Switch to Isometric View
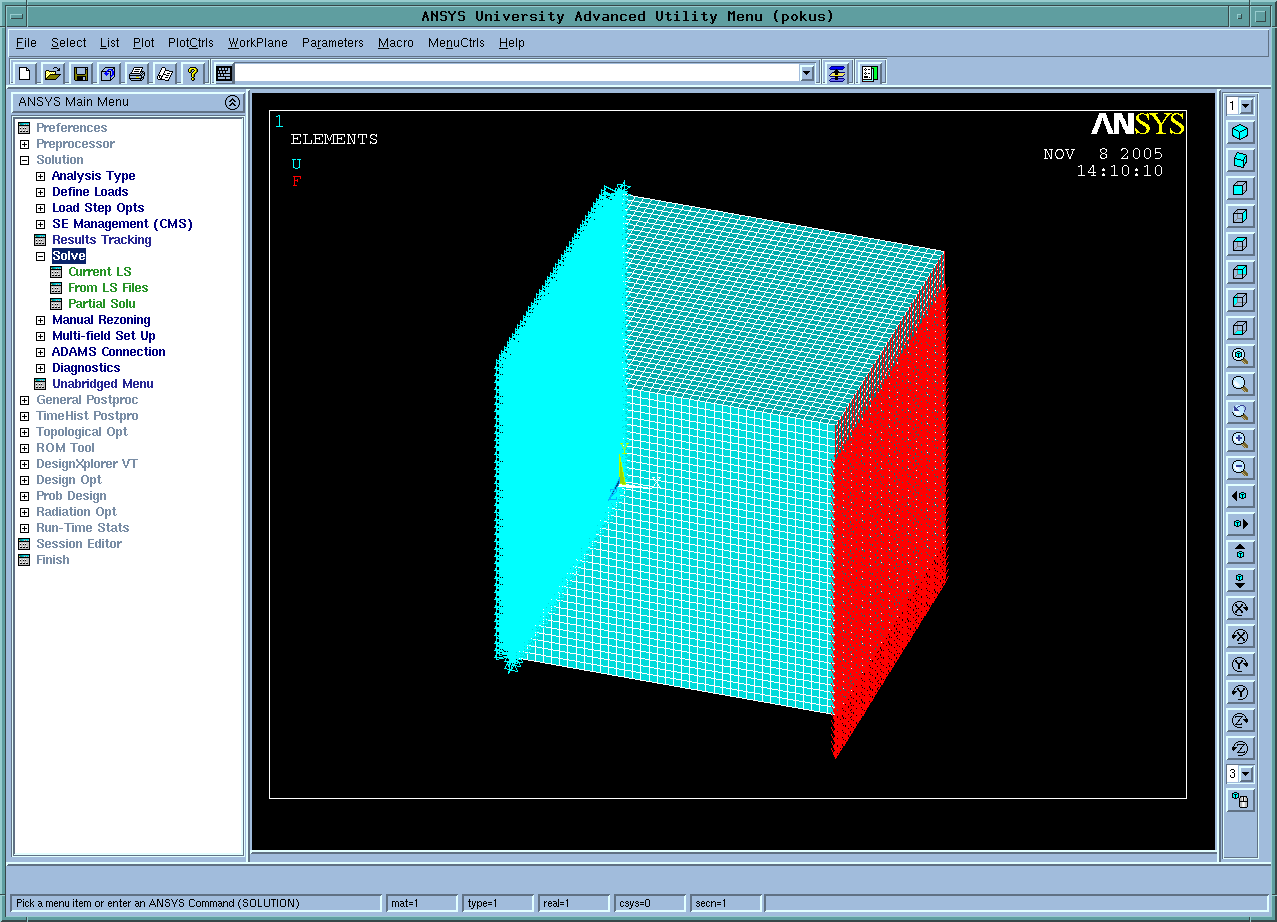The width and height of the screenshot is (1277, 922). coord(1240,132)
